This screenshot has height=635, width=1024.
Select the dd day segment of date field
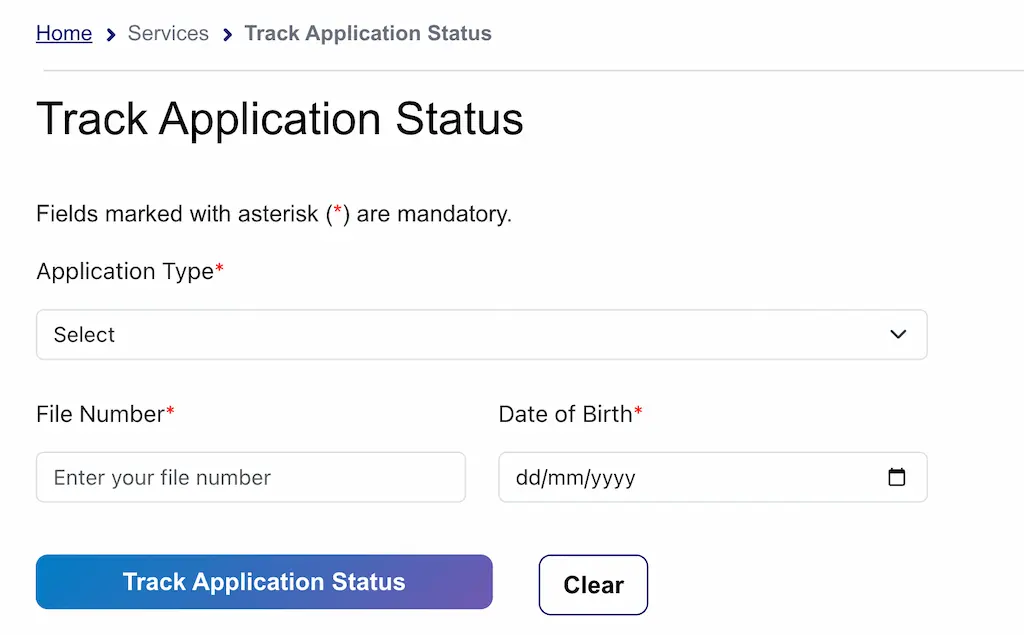click(x=527, y=478)
